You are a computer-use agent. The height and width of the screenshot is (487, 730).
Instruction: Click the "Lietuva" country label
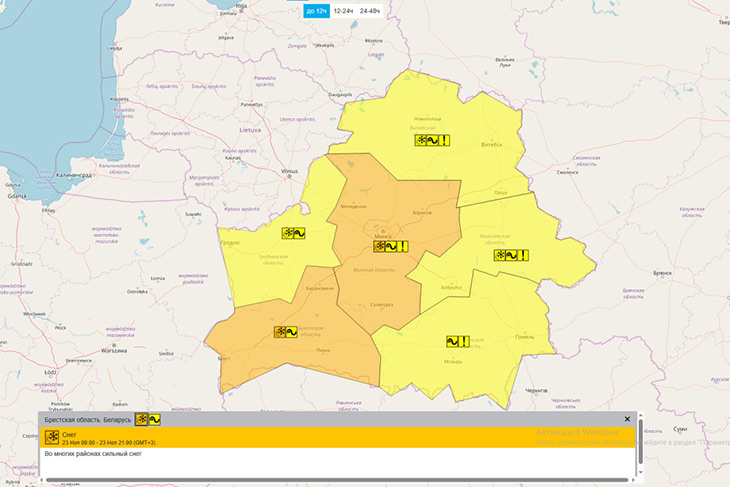pos(250,130)
